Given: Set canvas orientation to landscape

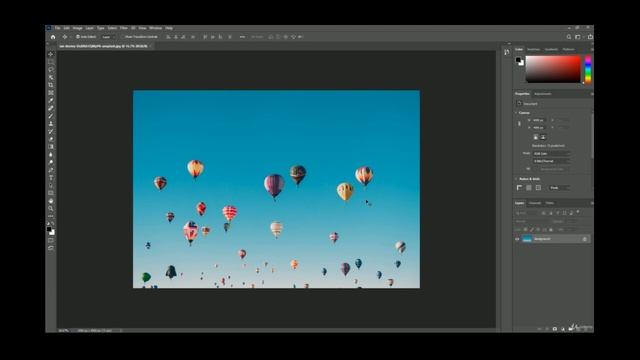Looking at the screenshot, I should tap(543, 137).
